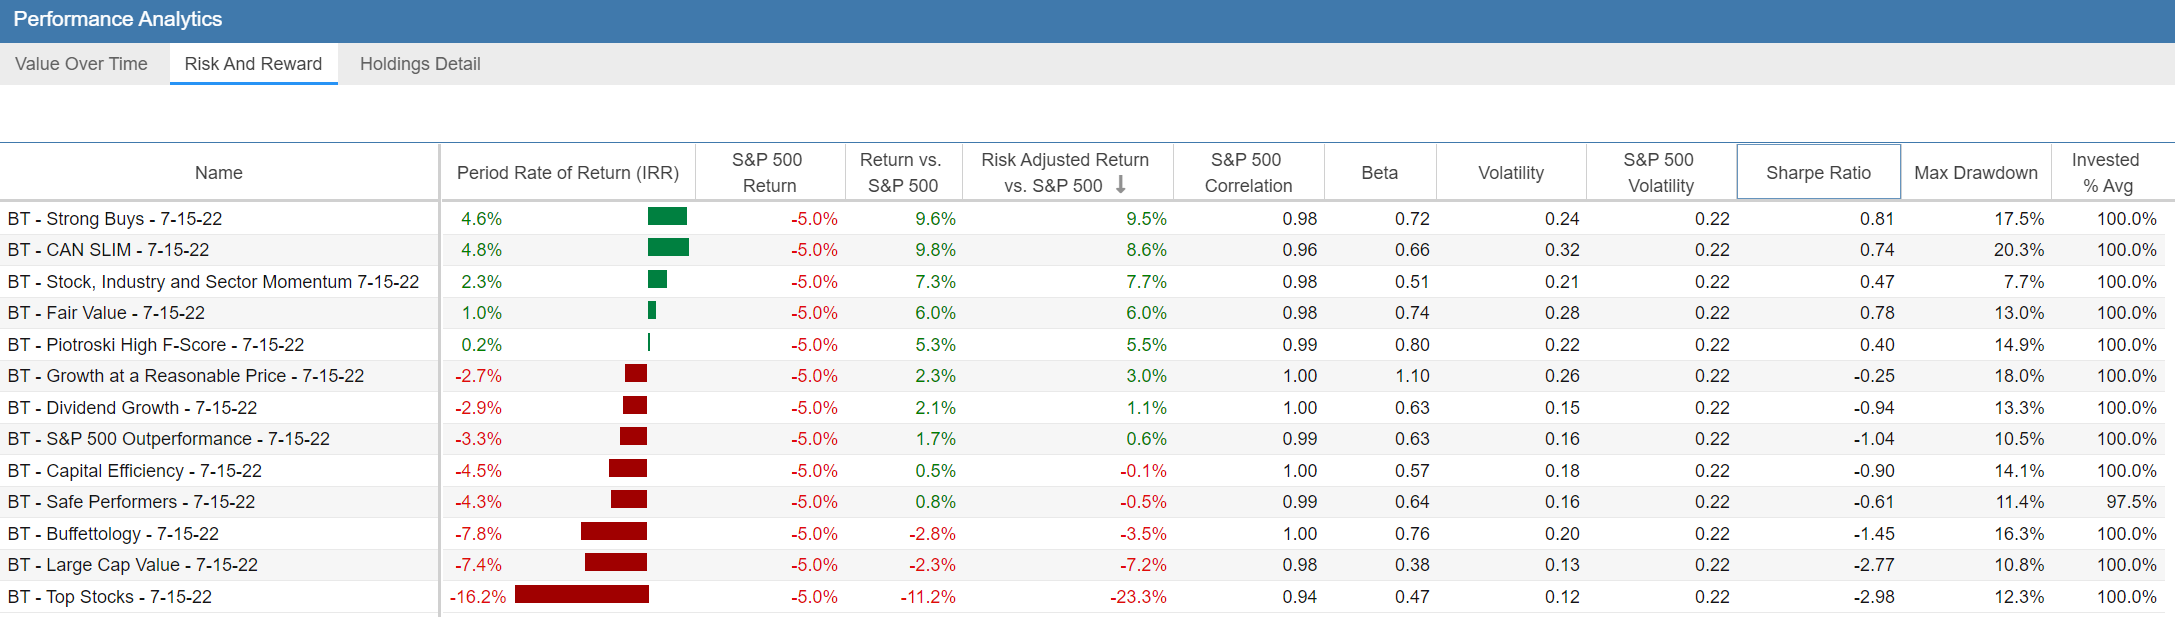Click the Beta column header
Screen dimensions: 2175x617
1379,173
